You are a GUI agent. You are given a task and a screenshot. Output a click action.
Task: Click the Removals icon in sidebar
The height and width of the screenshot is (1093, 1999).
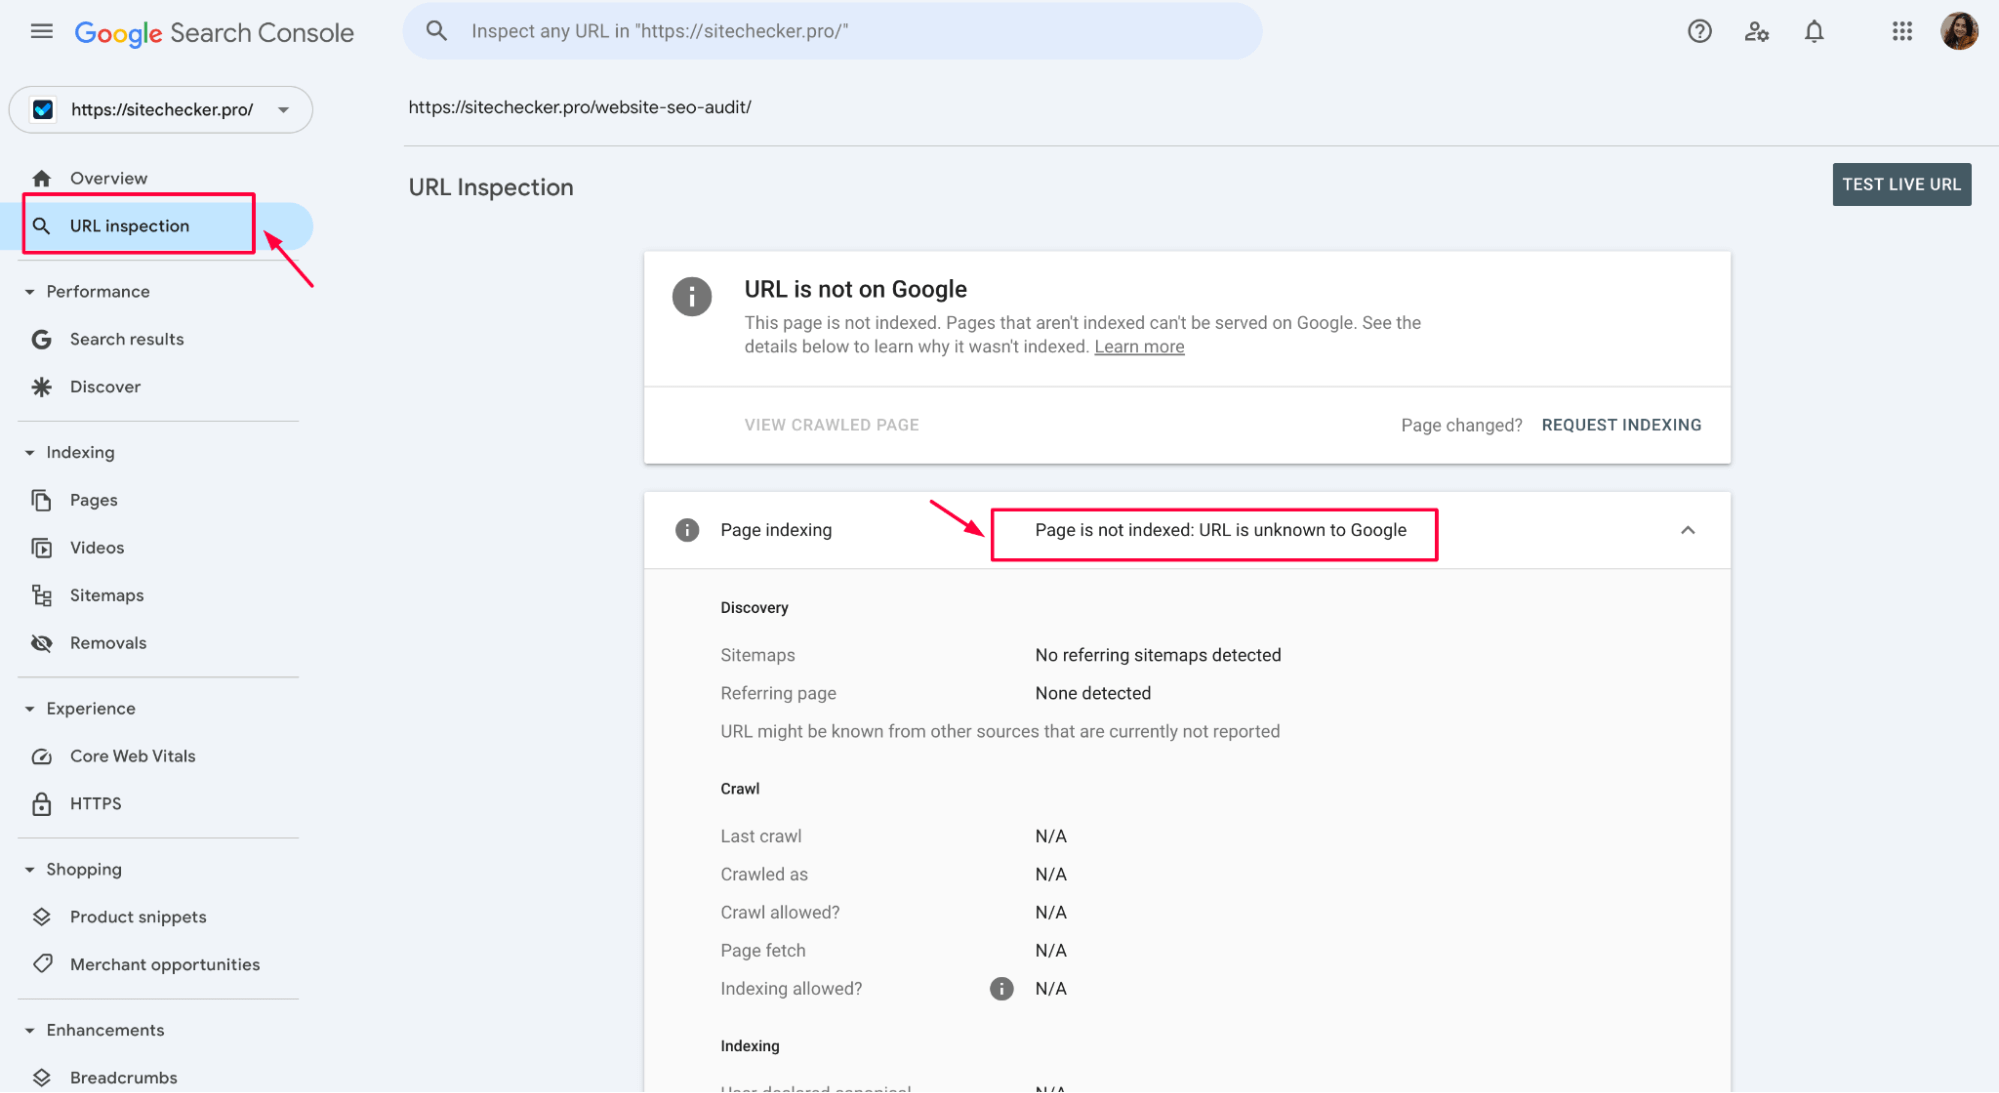(x=41, y=643)
